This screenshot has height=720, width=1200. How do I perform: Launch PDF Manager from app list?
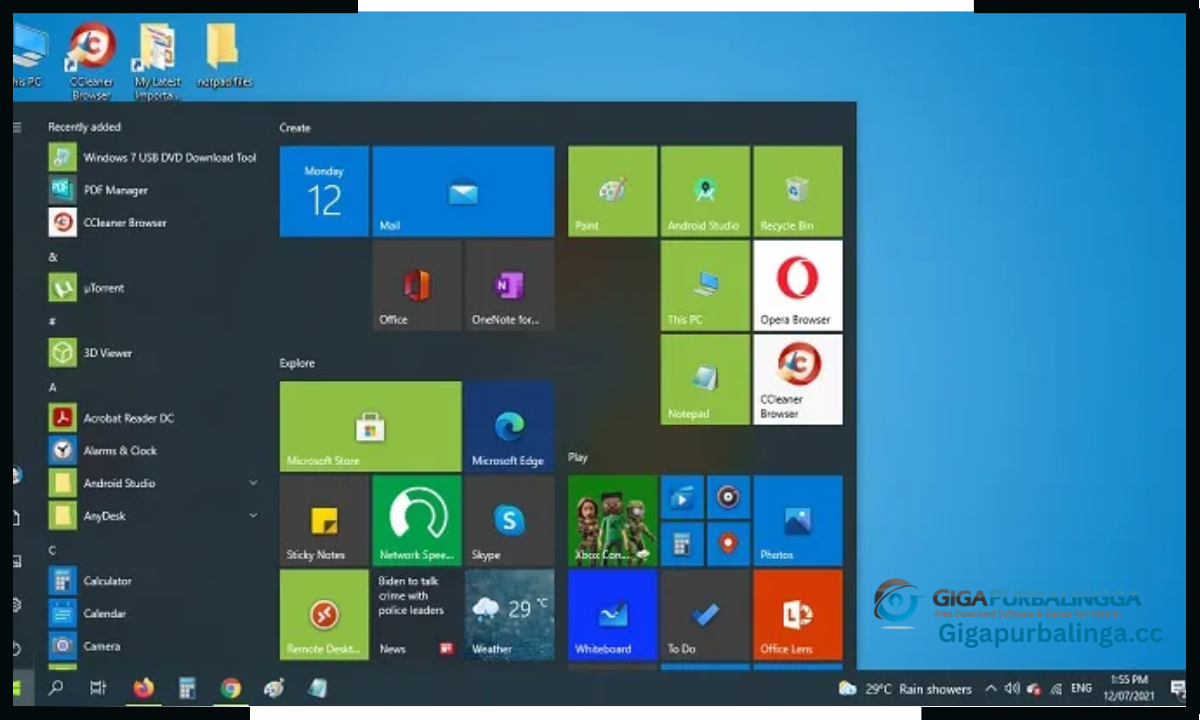click(155, 190)
